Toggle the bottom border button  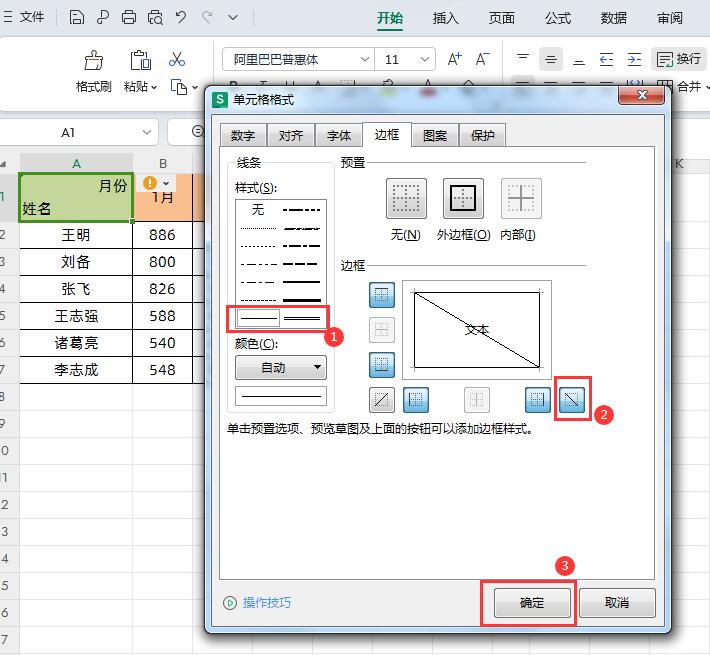(x=382, y=364)
